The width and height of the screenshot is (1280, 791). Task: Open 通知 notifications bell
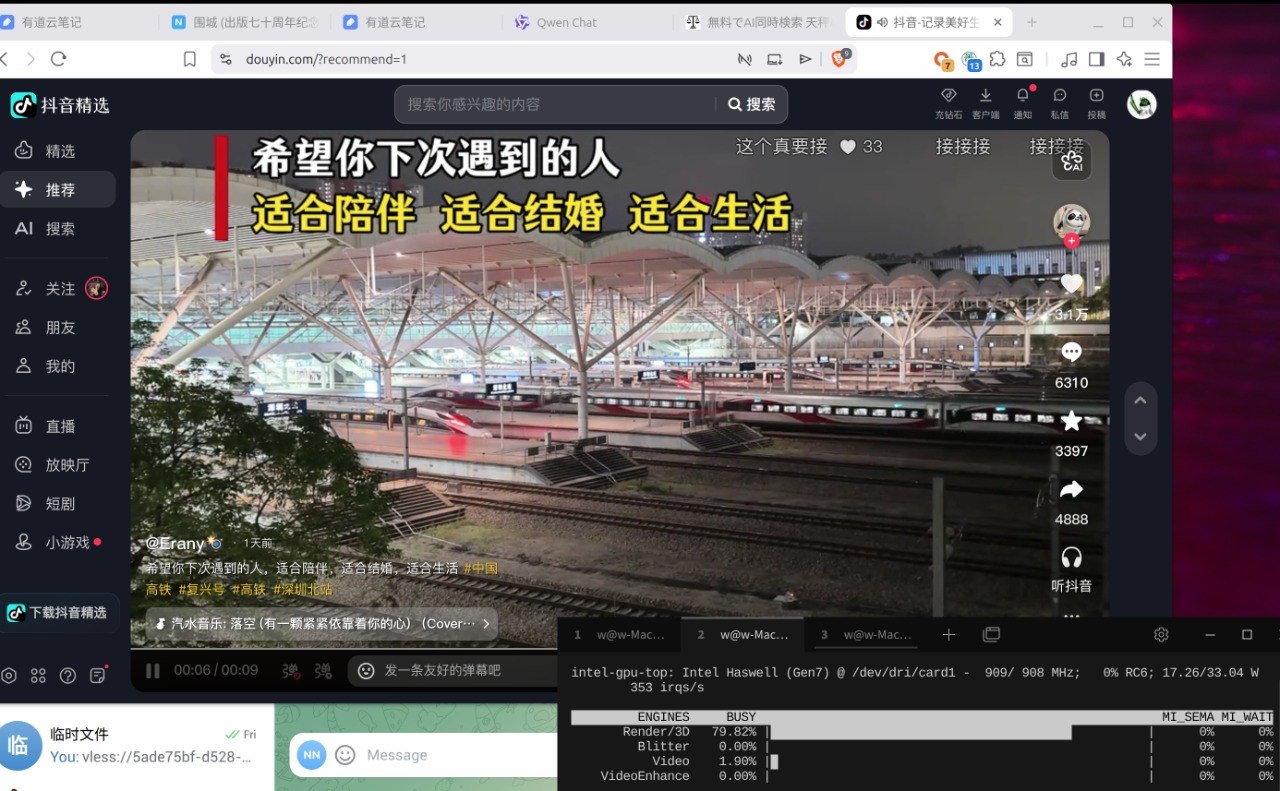[x=1022, y=104]
